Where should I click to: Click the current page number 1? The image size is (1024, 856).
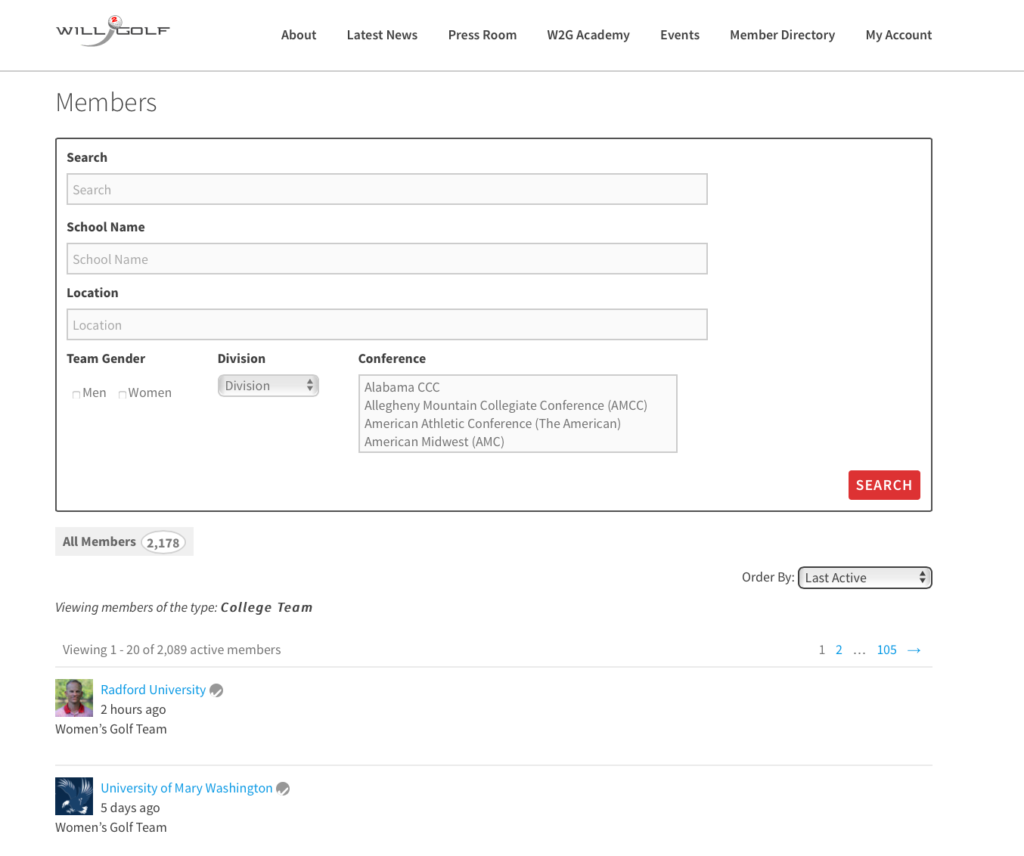click(x=822, y=650)
